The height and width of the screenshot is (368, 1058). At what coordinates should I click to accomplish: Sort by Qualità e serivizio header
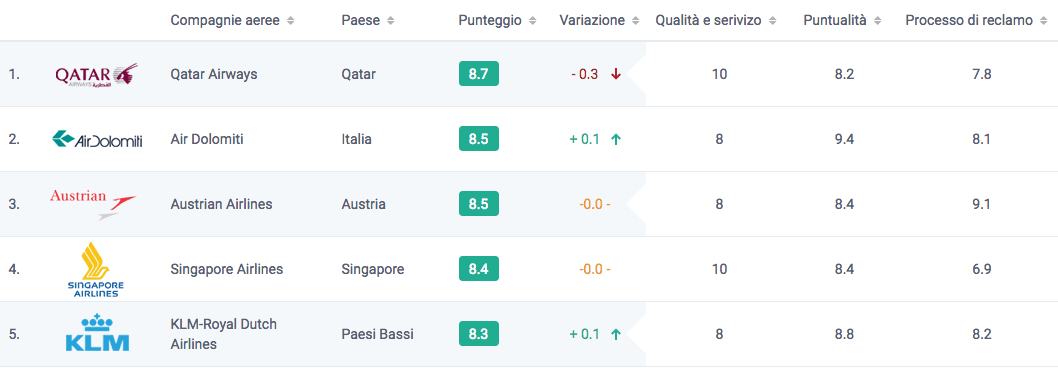click(x=717, y=21)
